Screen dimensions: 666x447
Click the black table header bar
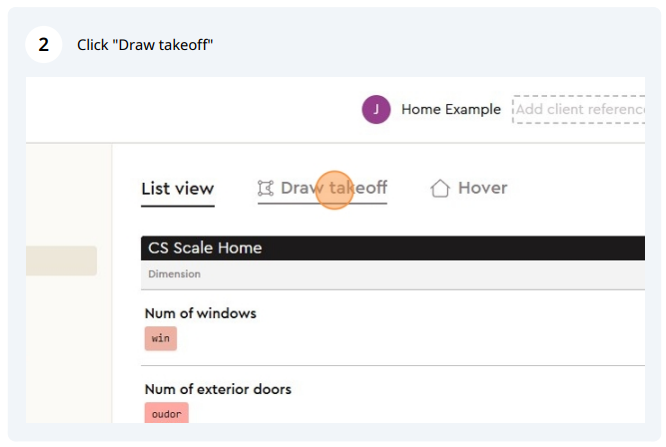pos(393,248)
